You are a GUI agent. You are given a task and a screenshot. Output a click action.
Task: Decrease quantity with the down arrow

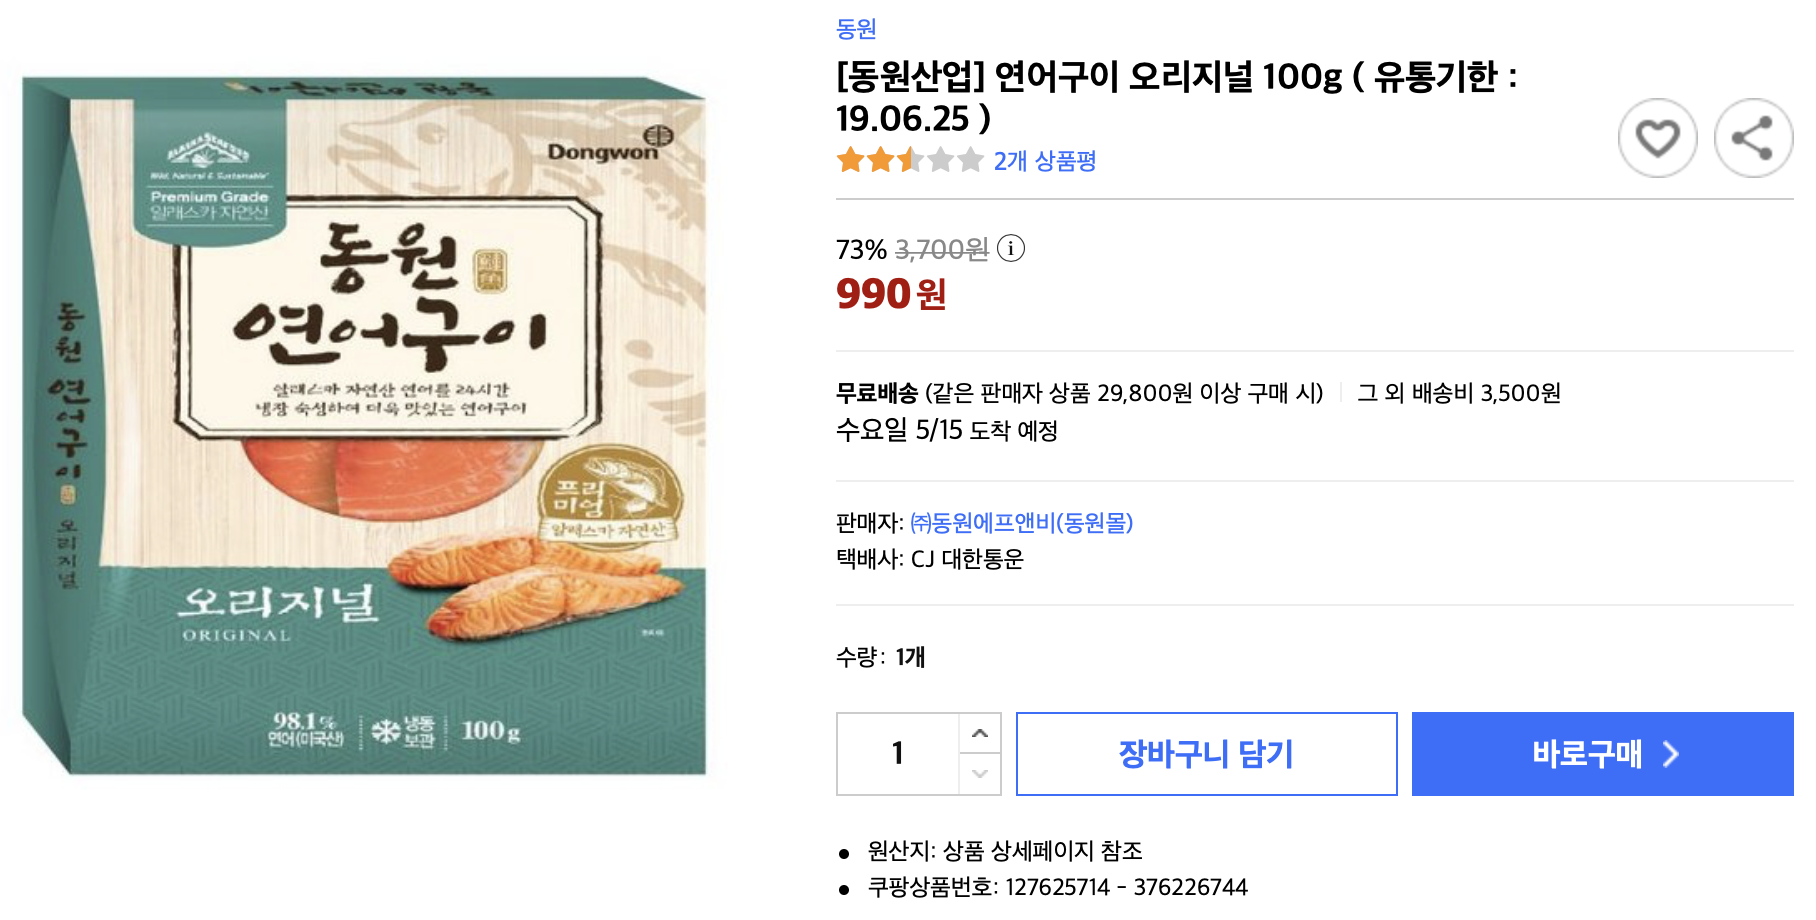[x=980, y=774]
